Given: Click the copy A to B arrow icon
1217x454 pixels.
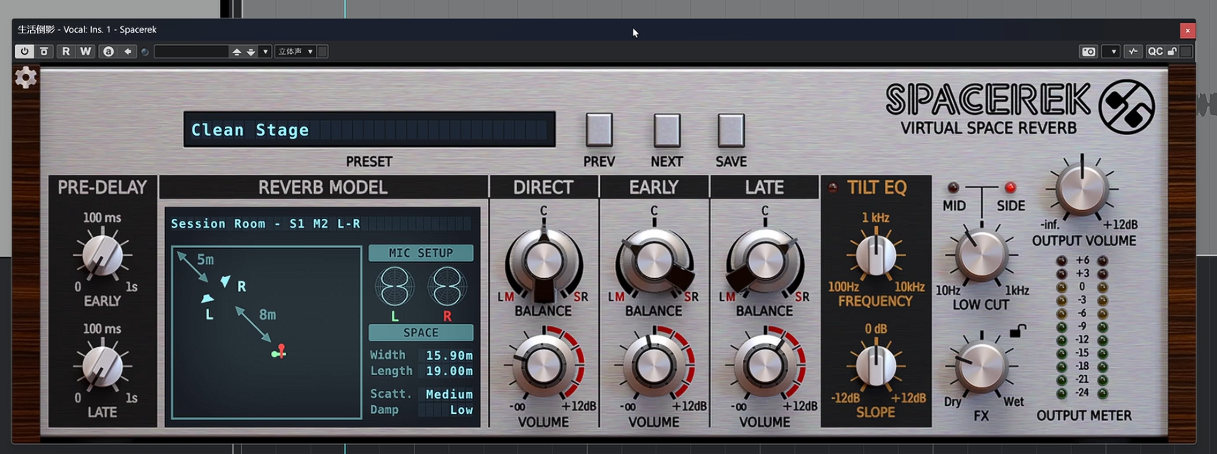Looking at the screenshot, I should click(128, 51).
